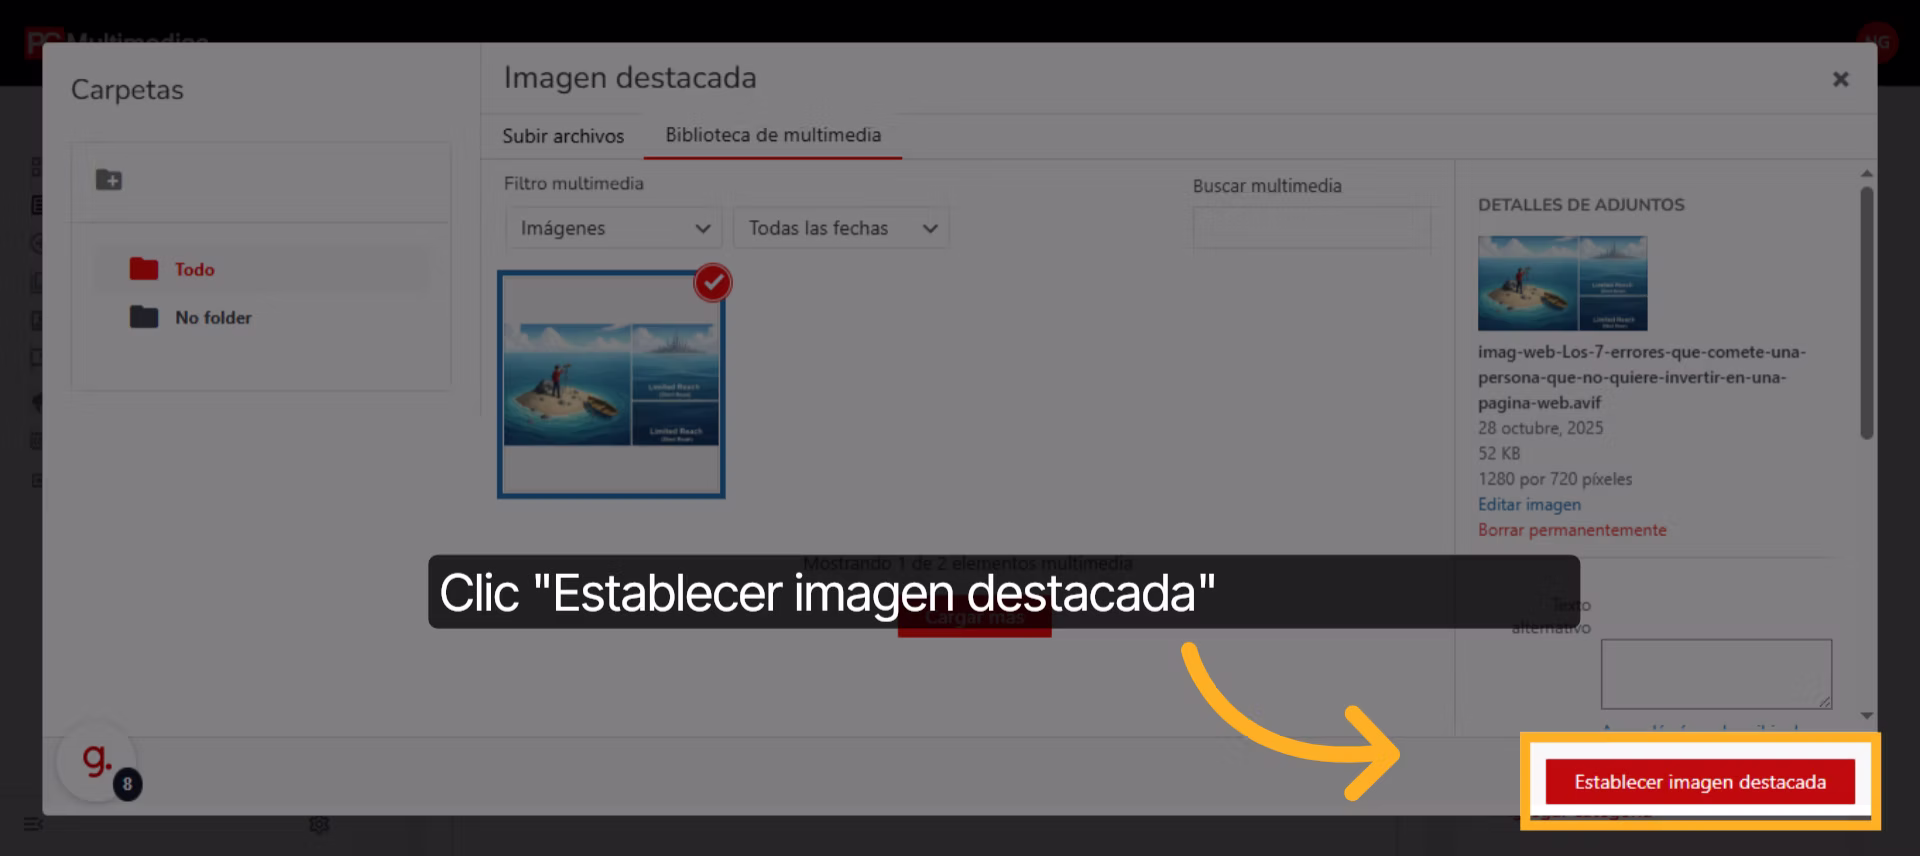Switch to the Subir archivos tab
This screenshot has width=1920, height=856.
tap(563, 136)
